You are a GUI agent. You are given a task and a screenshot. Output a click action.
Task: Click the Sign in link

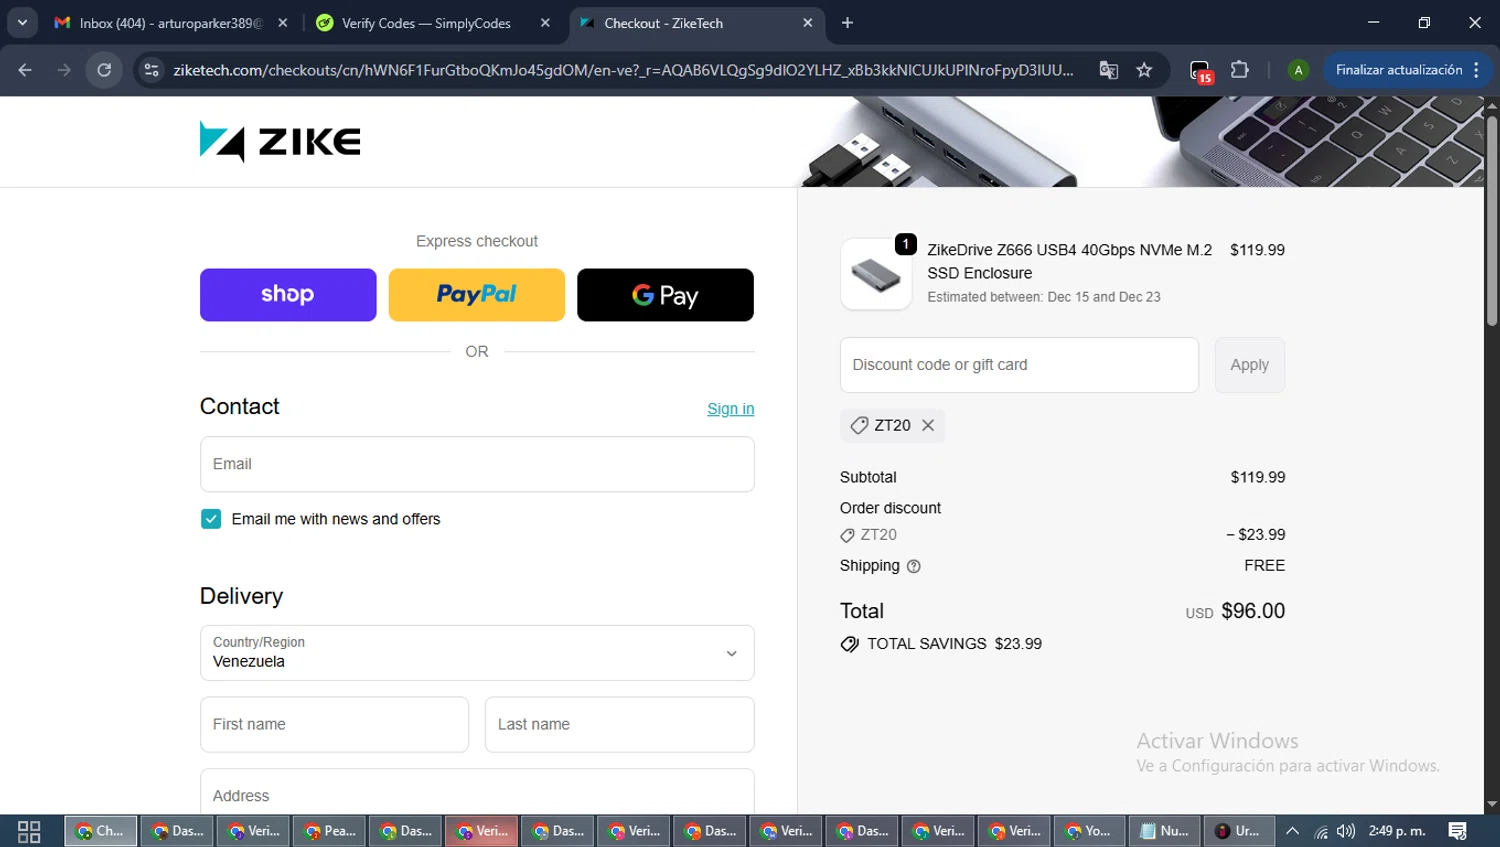pyautogui.click(x=731, y=408)
